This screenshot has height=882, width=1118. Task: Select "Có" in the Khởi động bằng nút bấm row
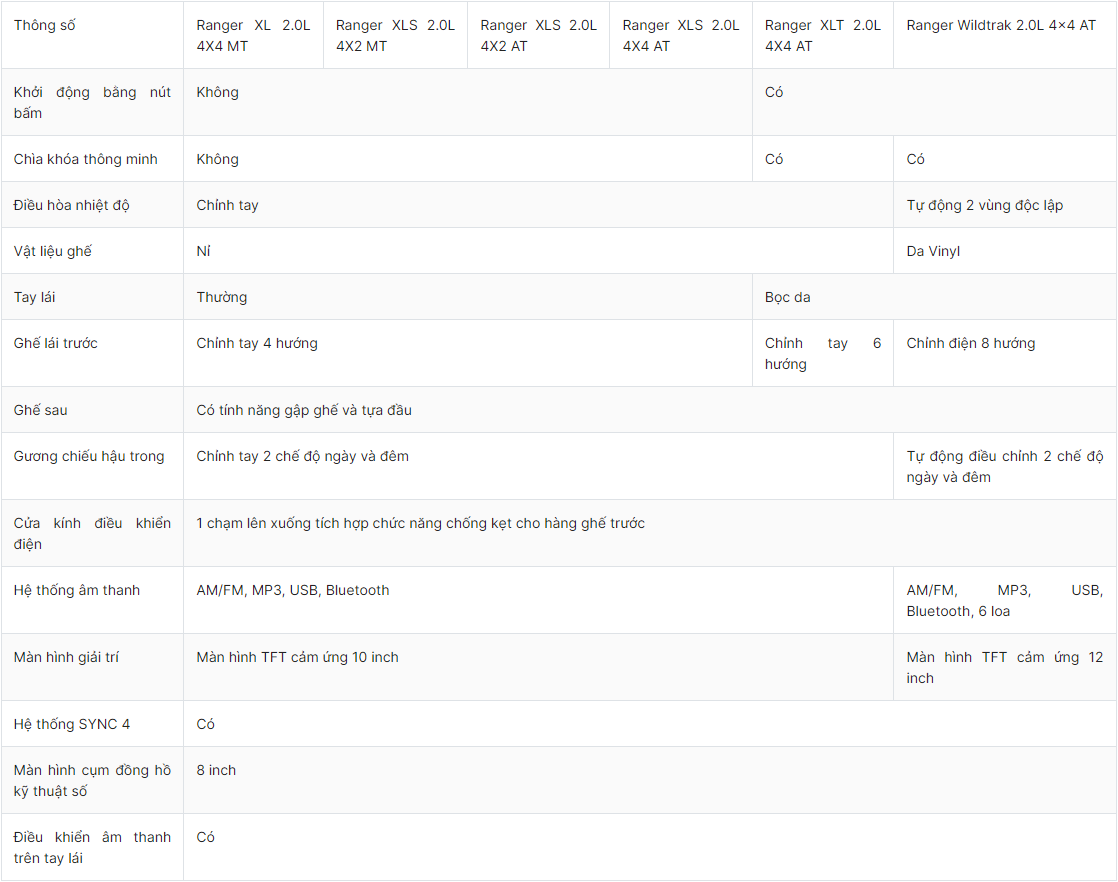[x=774, y=93]
